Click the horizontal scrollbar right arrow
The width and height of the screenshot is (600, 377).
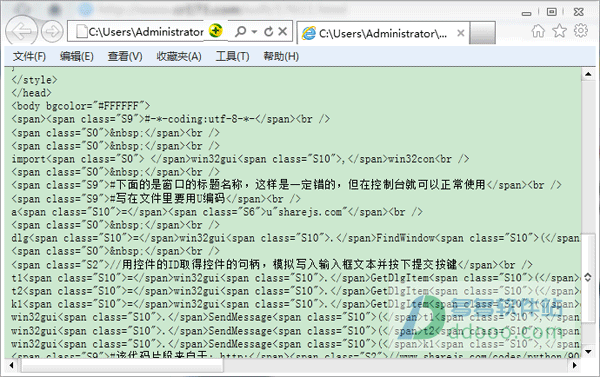575,366
